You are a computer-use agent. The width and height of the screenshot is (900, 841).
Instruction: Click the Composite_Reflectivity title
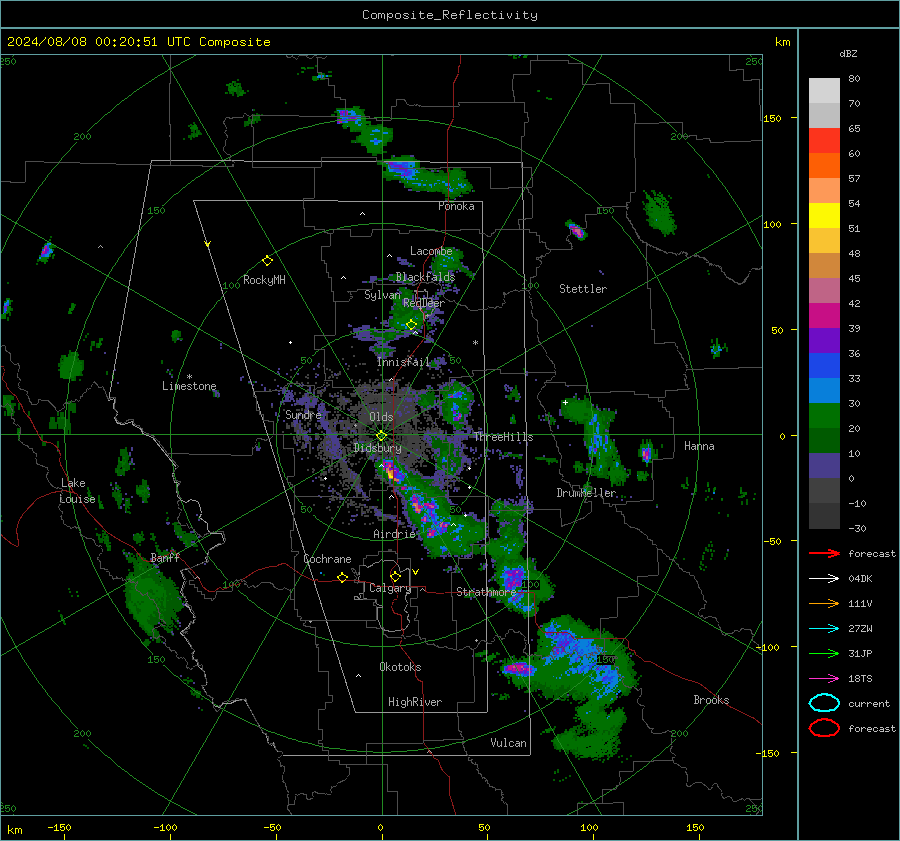(450, 15)
